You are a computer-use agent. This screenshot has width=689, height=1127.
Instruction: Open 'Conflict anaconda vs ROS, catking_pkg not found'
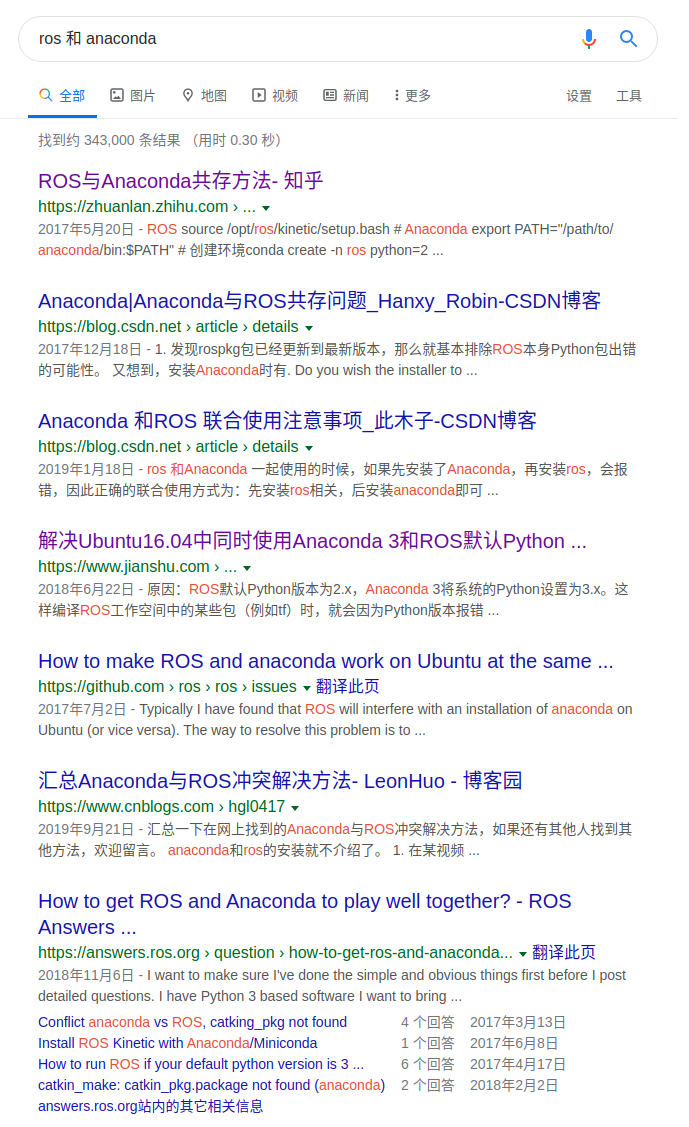193,1022
